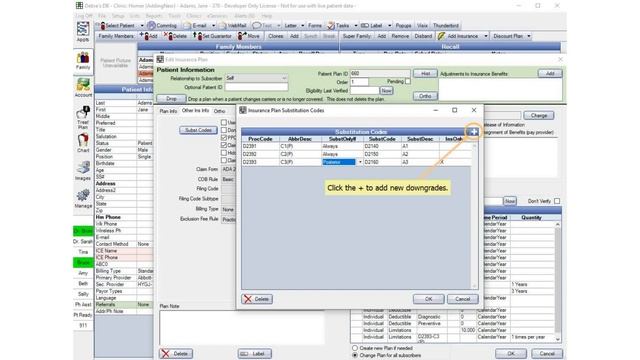Viewport: 640px width, 360px height.
Task: Expand the E-mail dropdown arrow
Action: tap(213, 26)
